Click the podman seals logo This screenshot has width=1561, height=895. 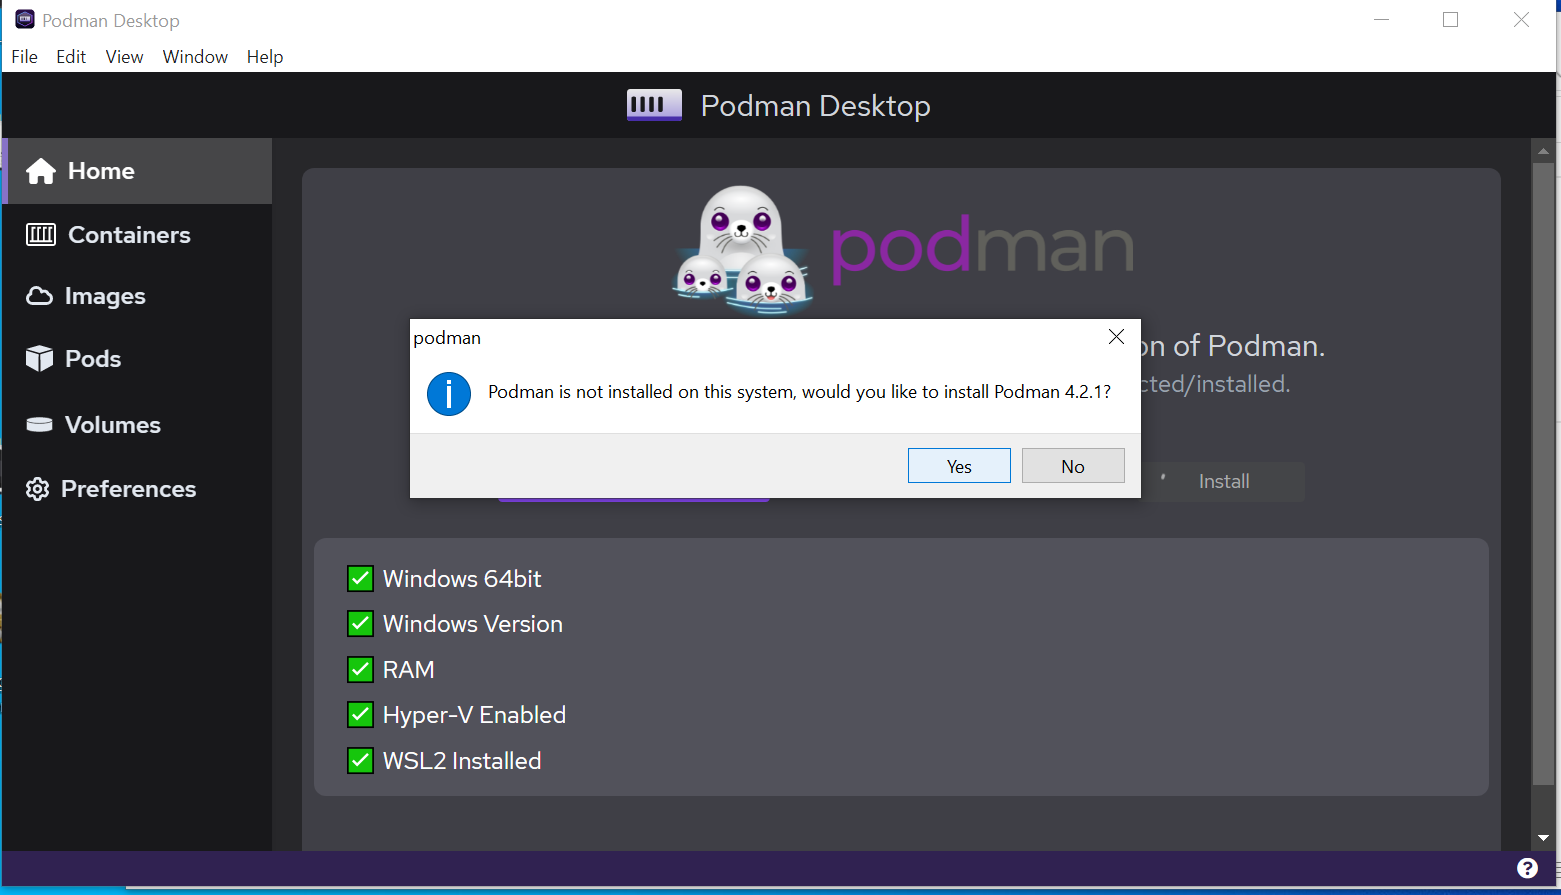743,248
